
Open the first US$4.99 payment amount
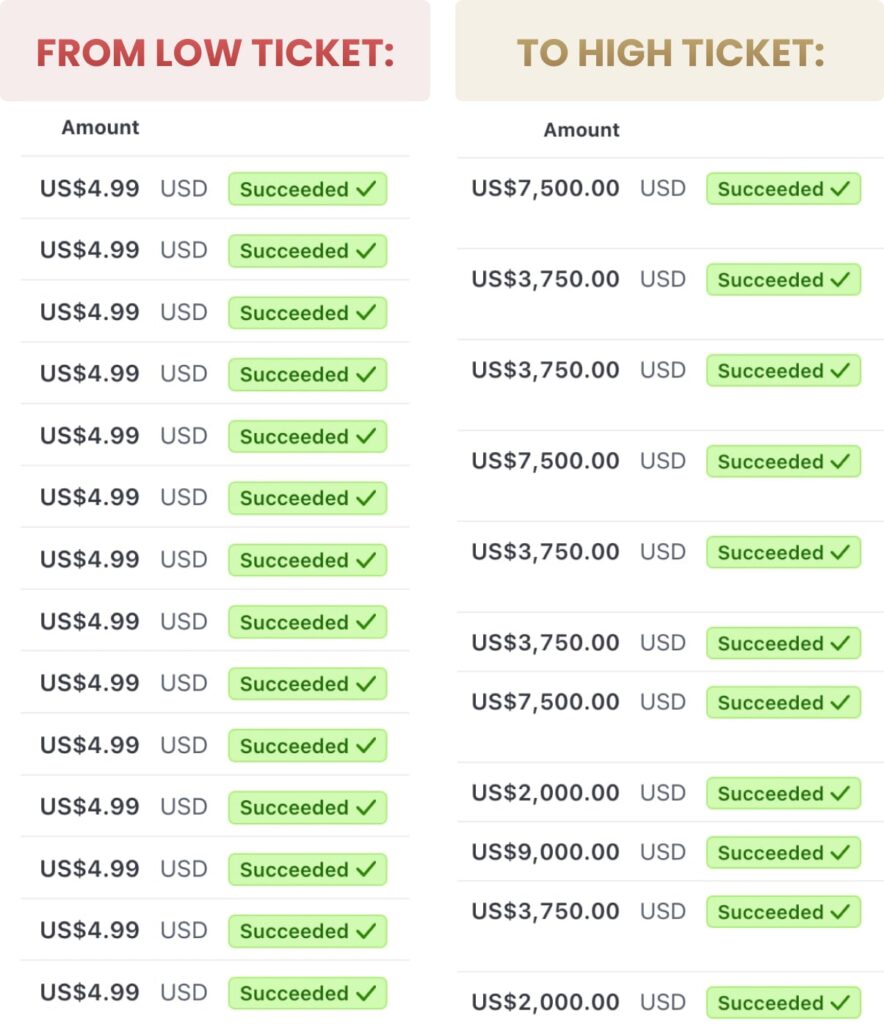tap(89, 188)
